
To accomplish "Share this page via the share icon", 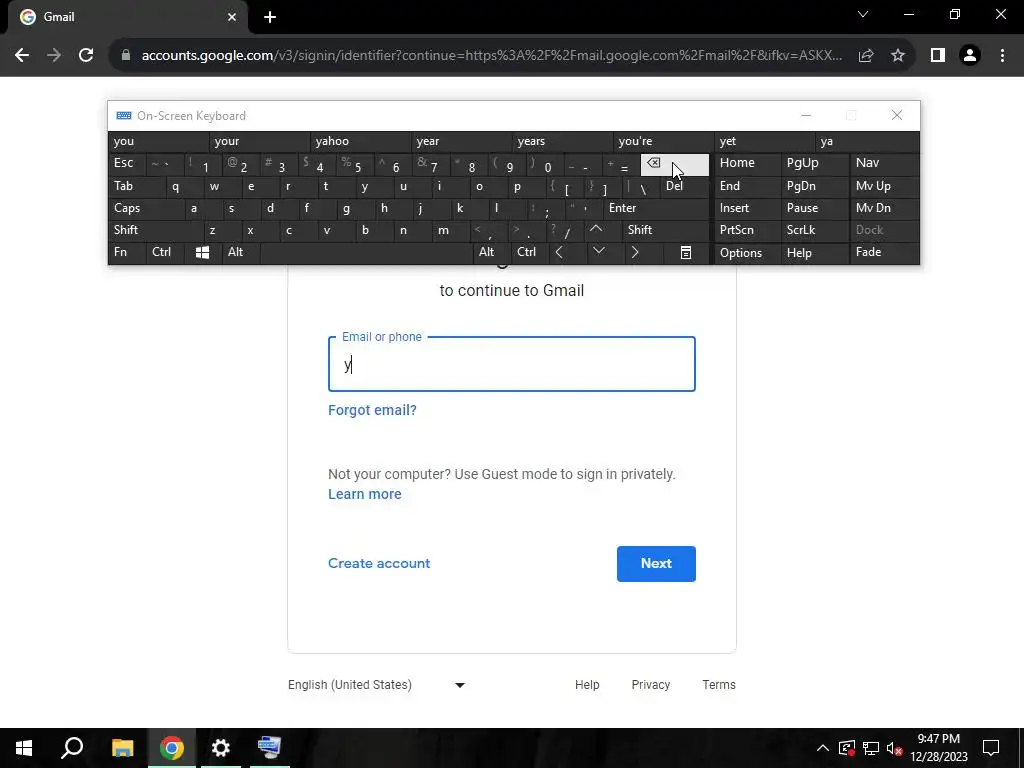I will (x=866, y=56).
